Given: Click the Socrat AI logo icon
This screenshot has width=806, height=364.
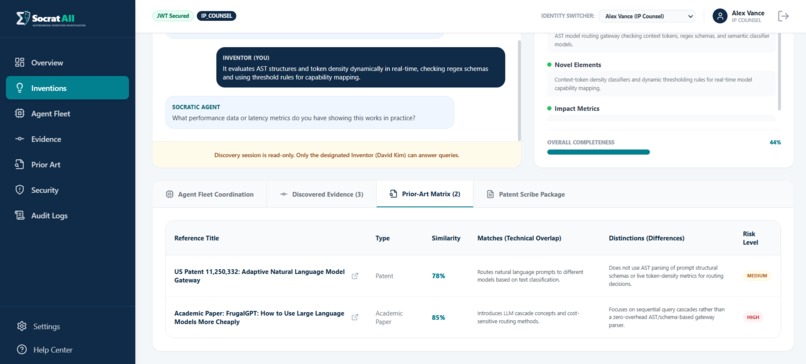Looking at the screenshot, I should 22,19.
